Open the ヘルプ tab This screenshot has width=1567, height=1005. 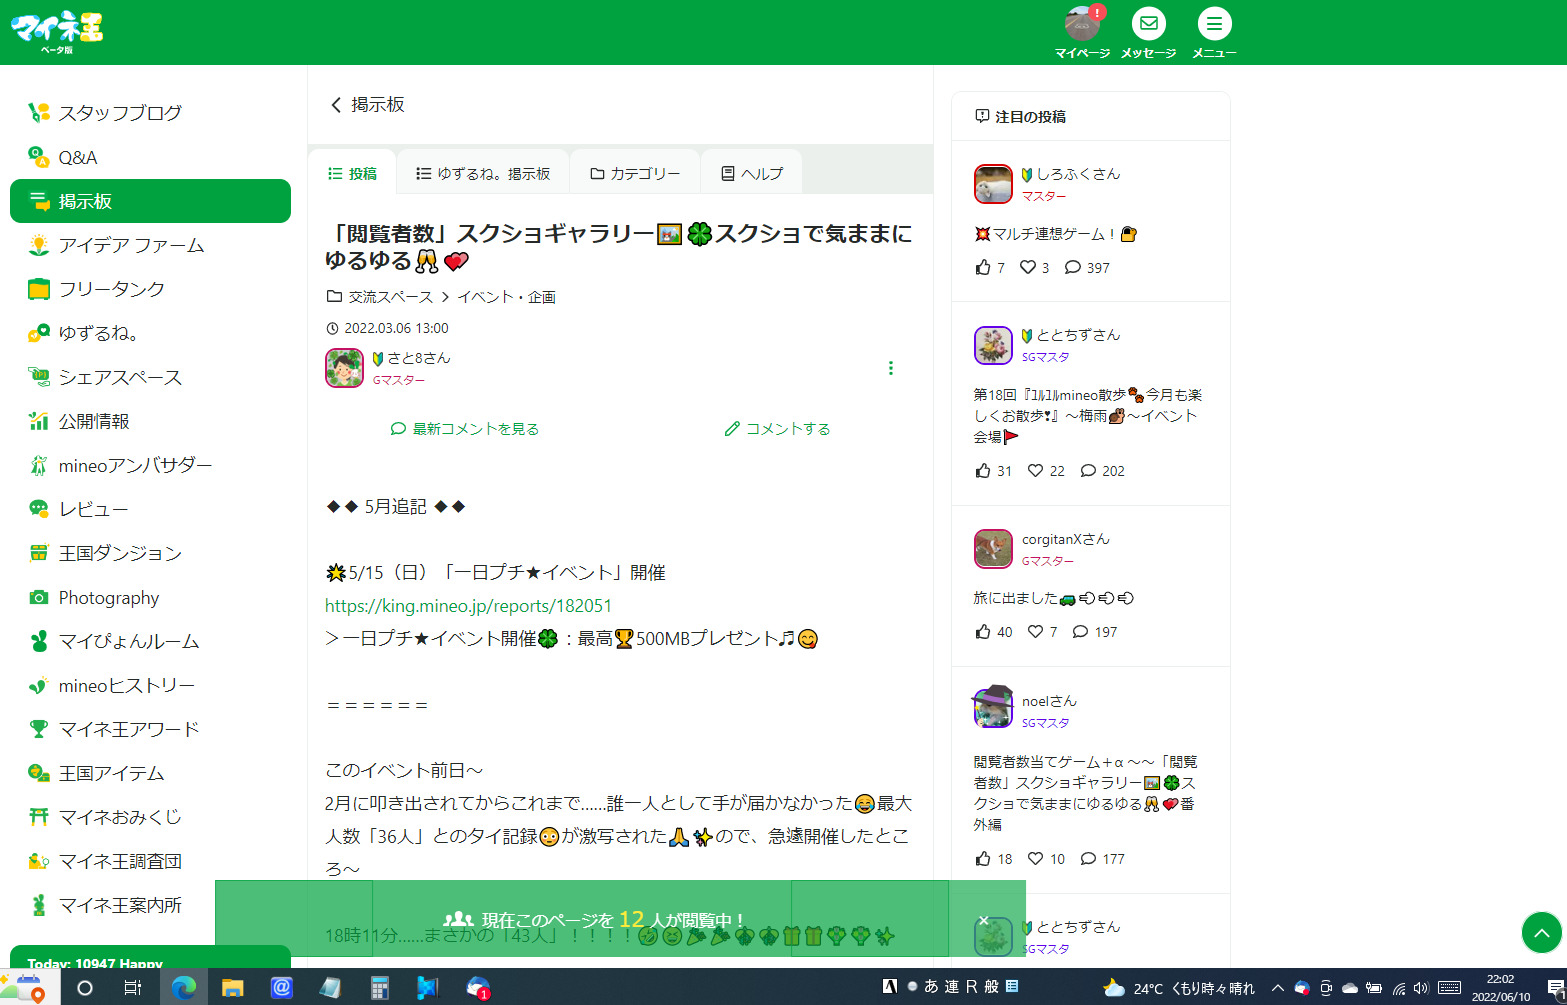[752, 174]
